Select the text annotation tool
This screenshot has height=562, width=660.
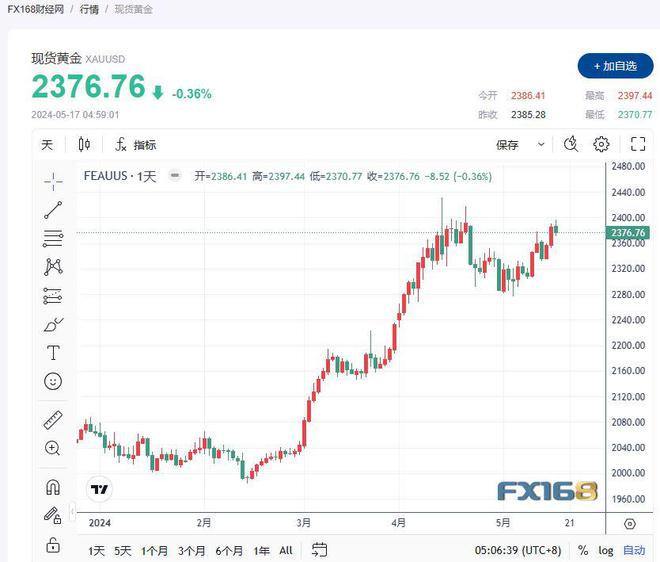pos(53,353)
